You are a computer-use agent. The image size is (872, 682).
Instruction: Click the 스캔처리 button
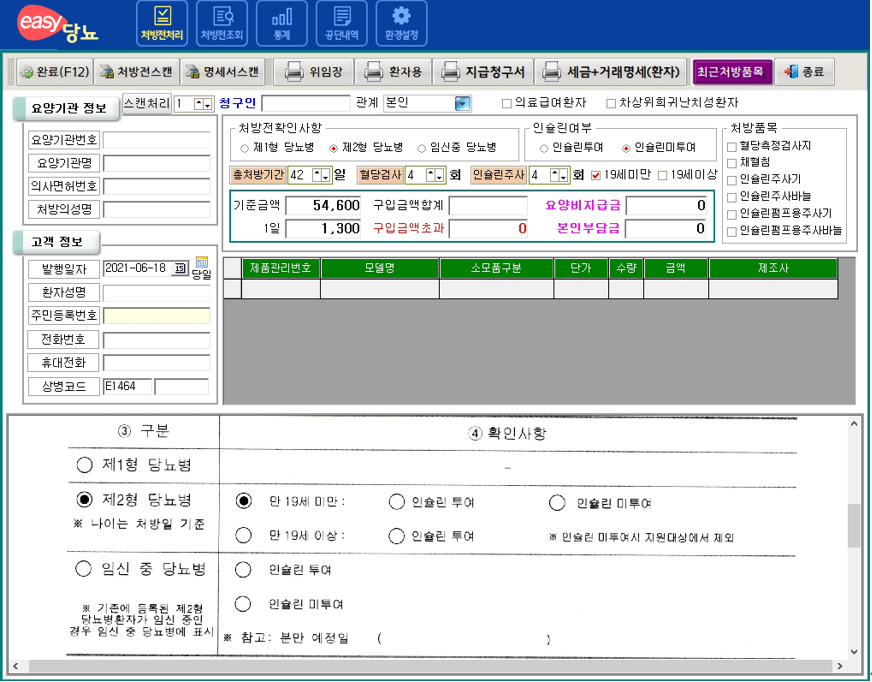pos(147,103)
